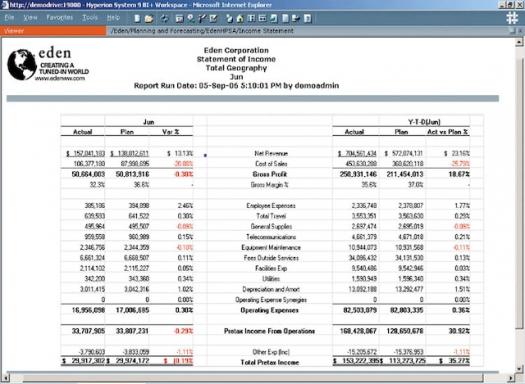Click the underlined Y-T-D Actual Net Revenue value
Image resolution: width=525 pixels, height=384 pixels.
[357, 153]
